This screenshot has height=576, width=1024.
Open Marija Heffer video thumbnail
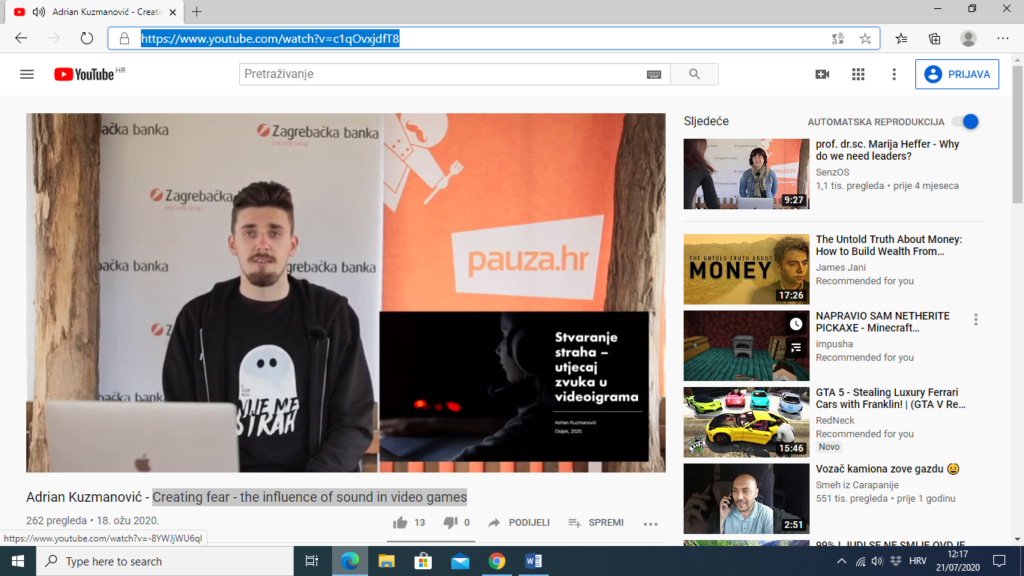click(x=746, y=174)
